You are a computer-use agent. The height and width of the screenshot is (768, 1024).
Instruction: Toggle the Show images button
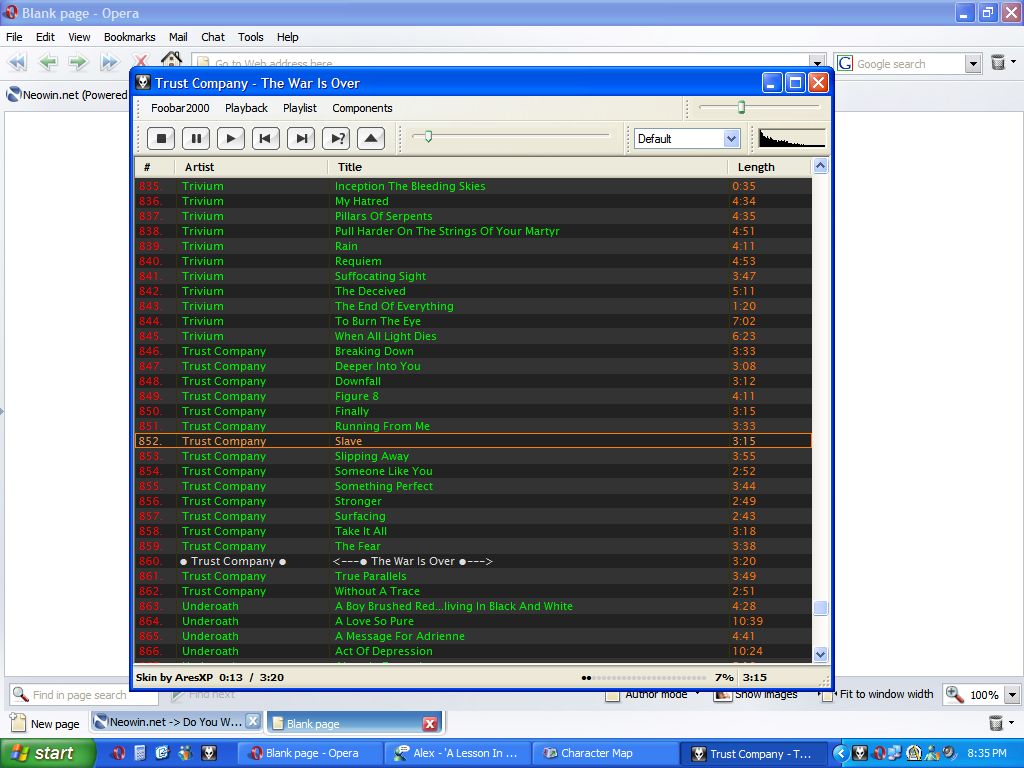point(722,695)
